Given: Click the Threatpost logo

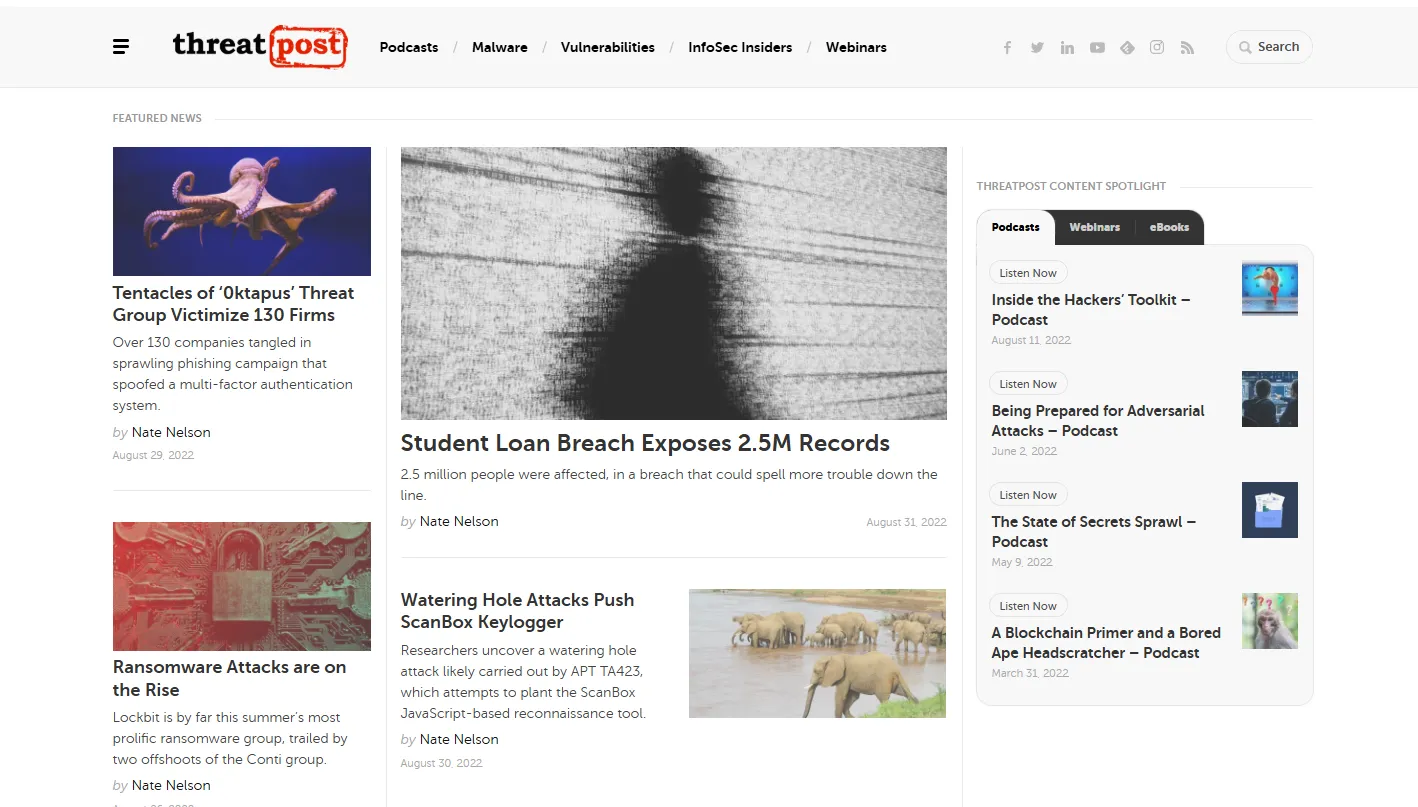Looking at the screenshot, I should coord(260,46).
